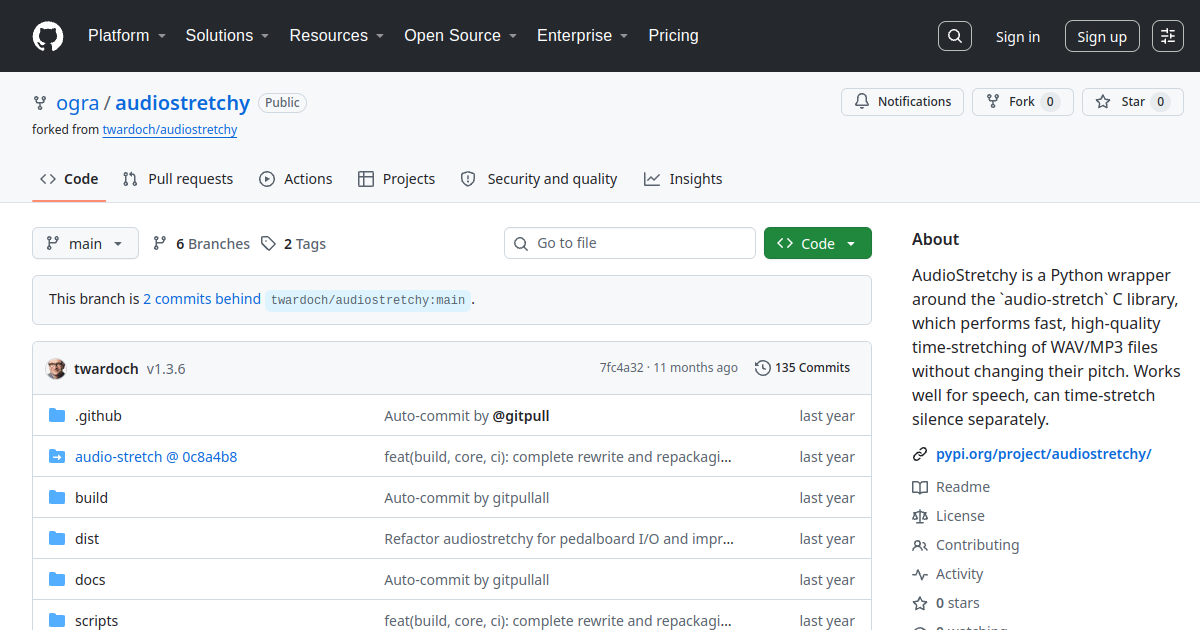Open the Activity link
This screenshot has height=630, width=1200.
[948, 574]
